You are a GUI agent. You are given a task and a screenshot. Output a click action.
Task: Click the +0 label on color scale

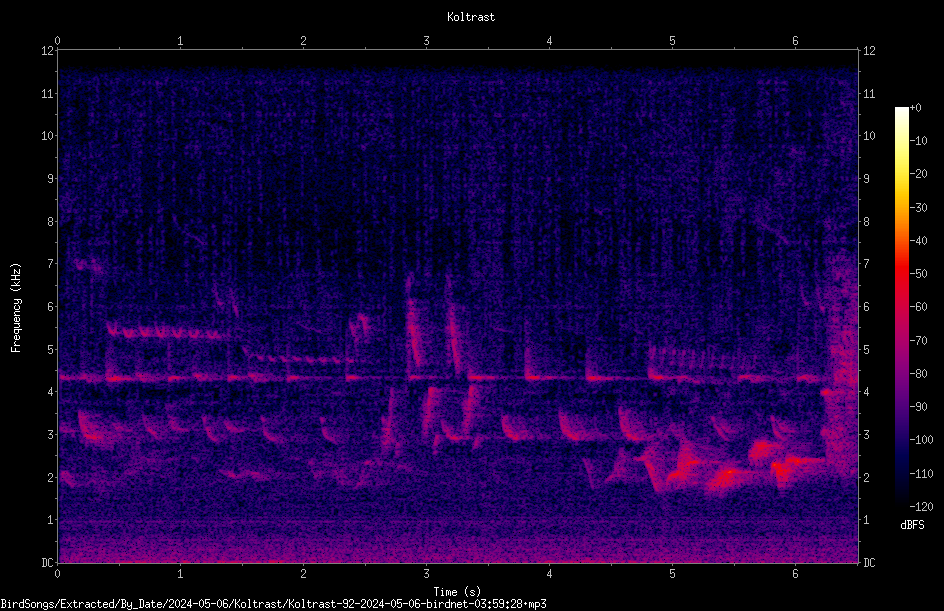pyautogui.click(x=916, y=108)
